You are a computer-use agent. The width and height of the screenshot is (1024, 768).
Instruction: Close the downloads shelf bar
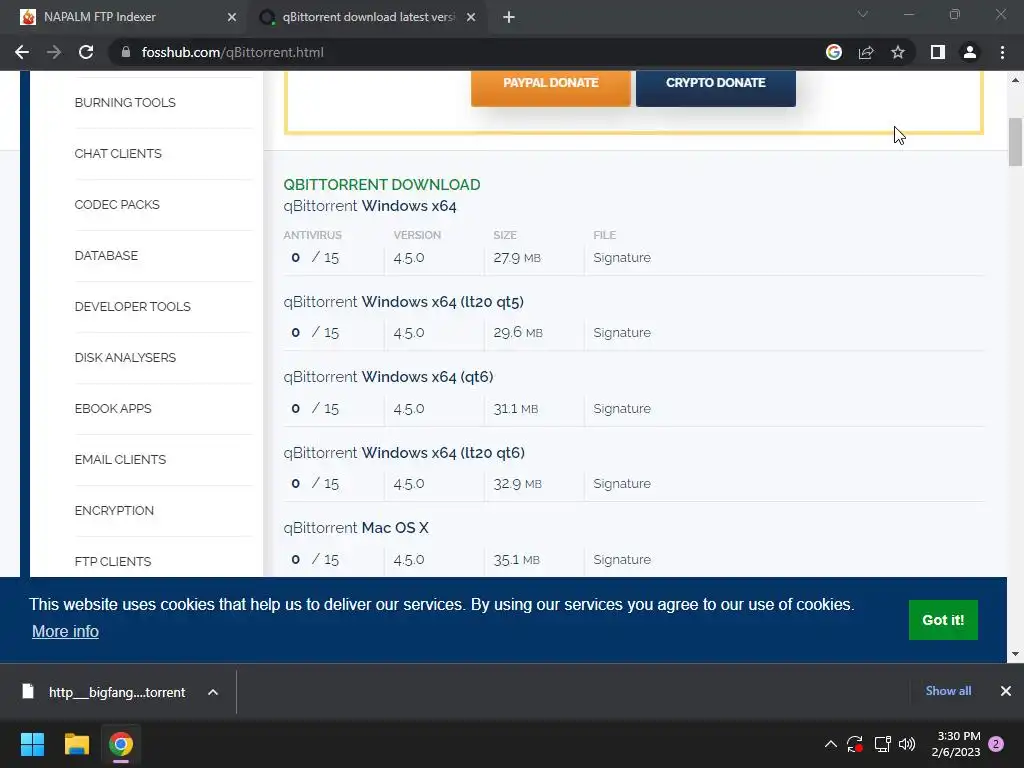(x=1006, y=690)
